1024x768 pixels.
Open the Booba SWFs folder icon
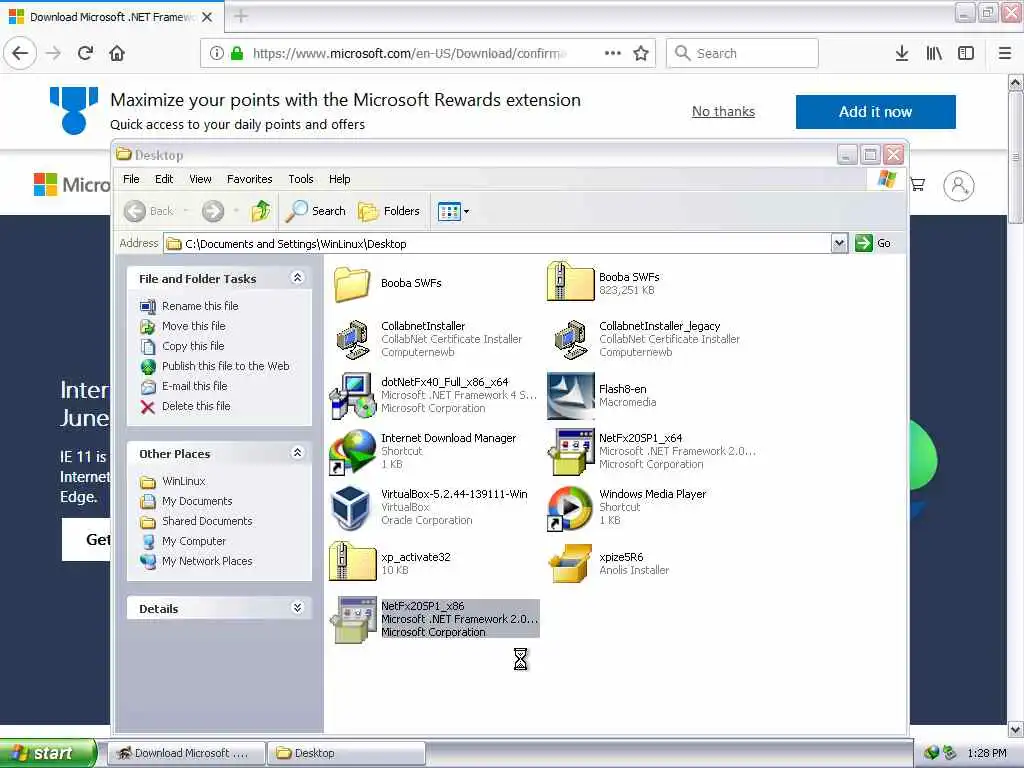click(352, 283)
